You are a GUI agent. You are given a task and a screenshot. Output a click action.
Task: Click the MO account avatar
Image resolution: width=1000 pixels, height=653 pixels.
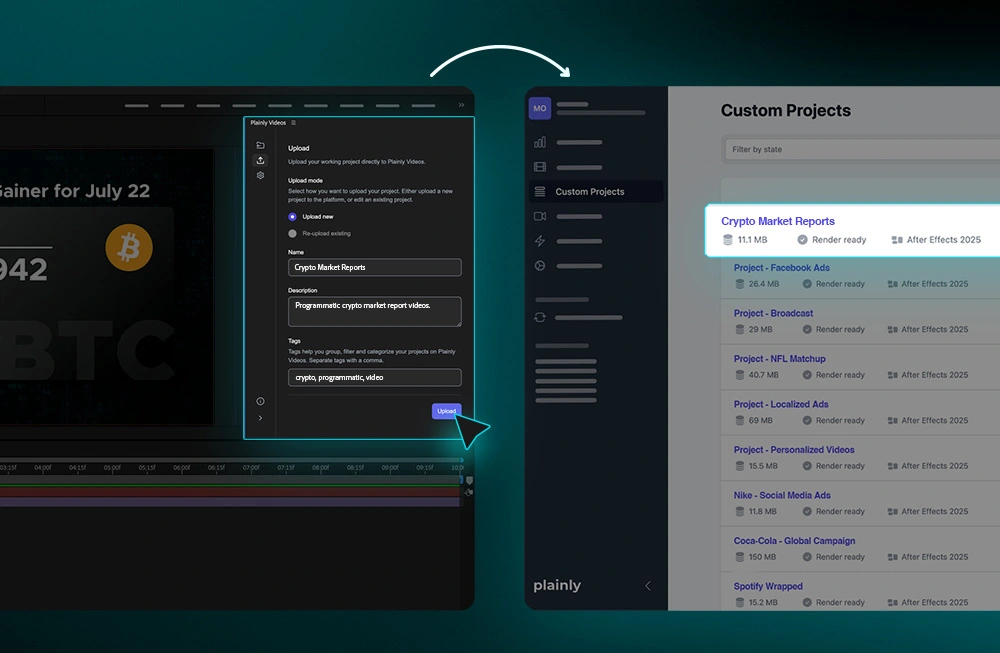(x=540, y=108)
